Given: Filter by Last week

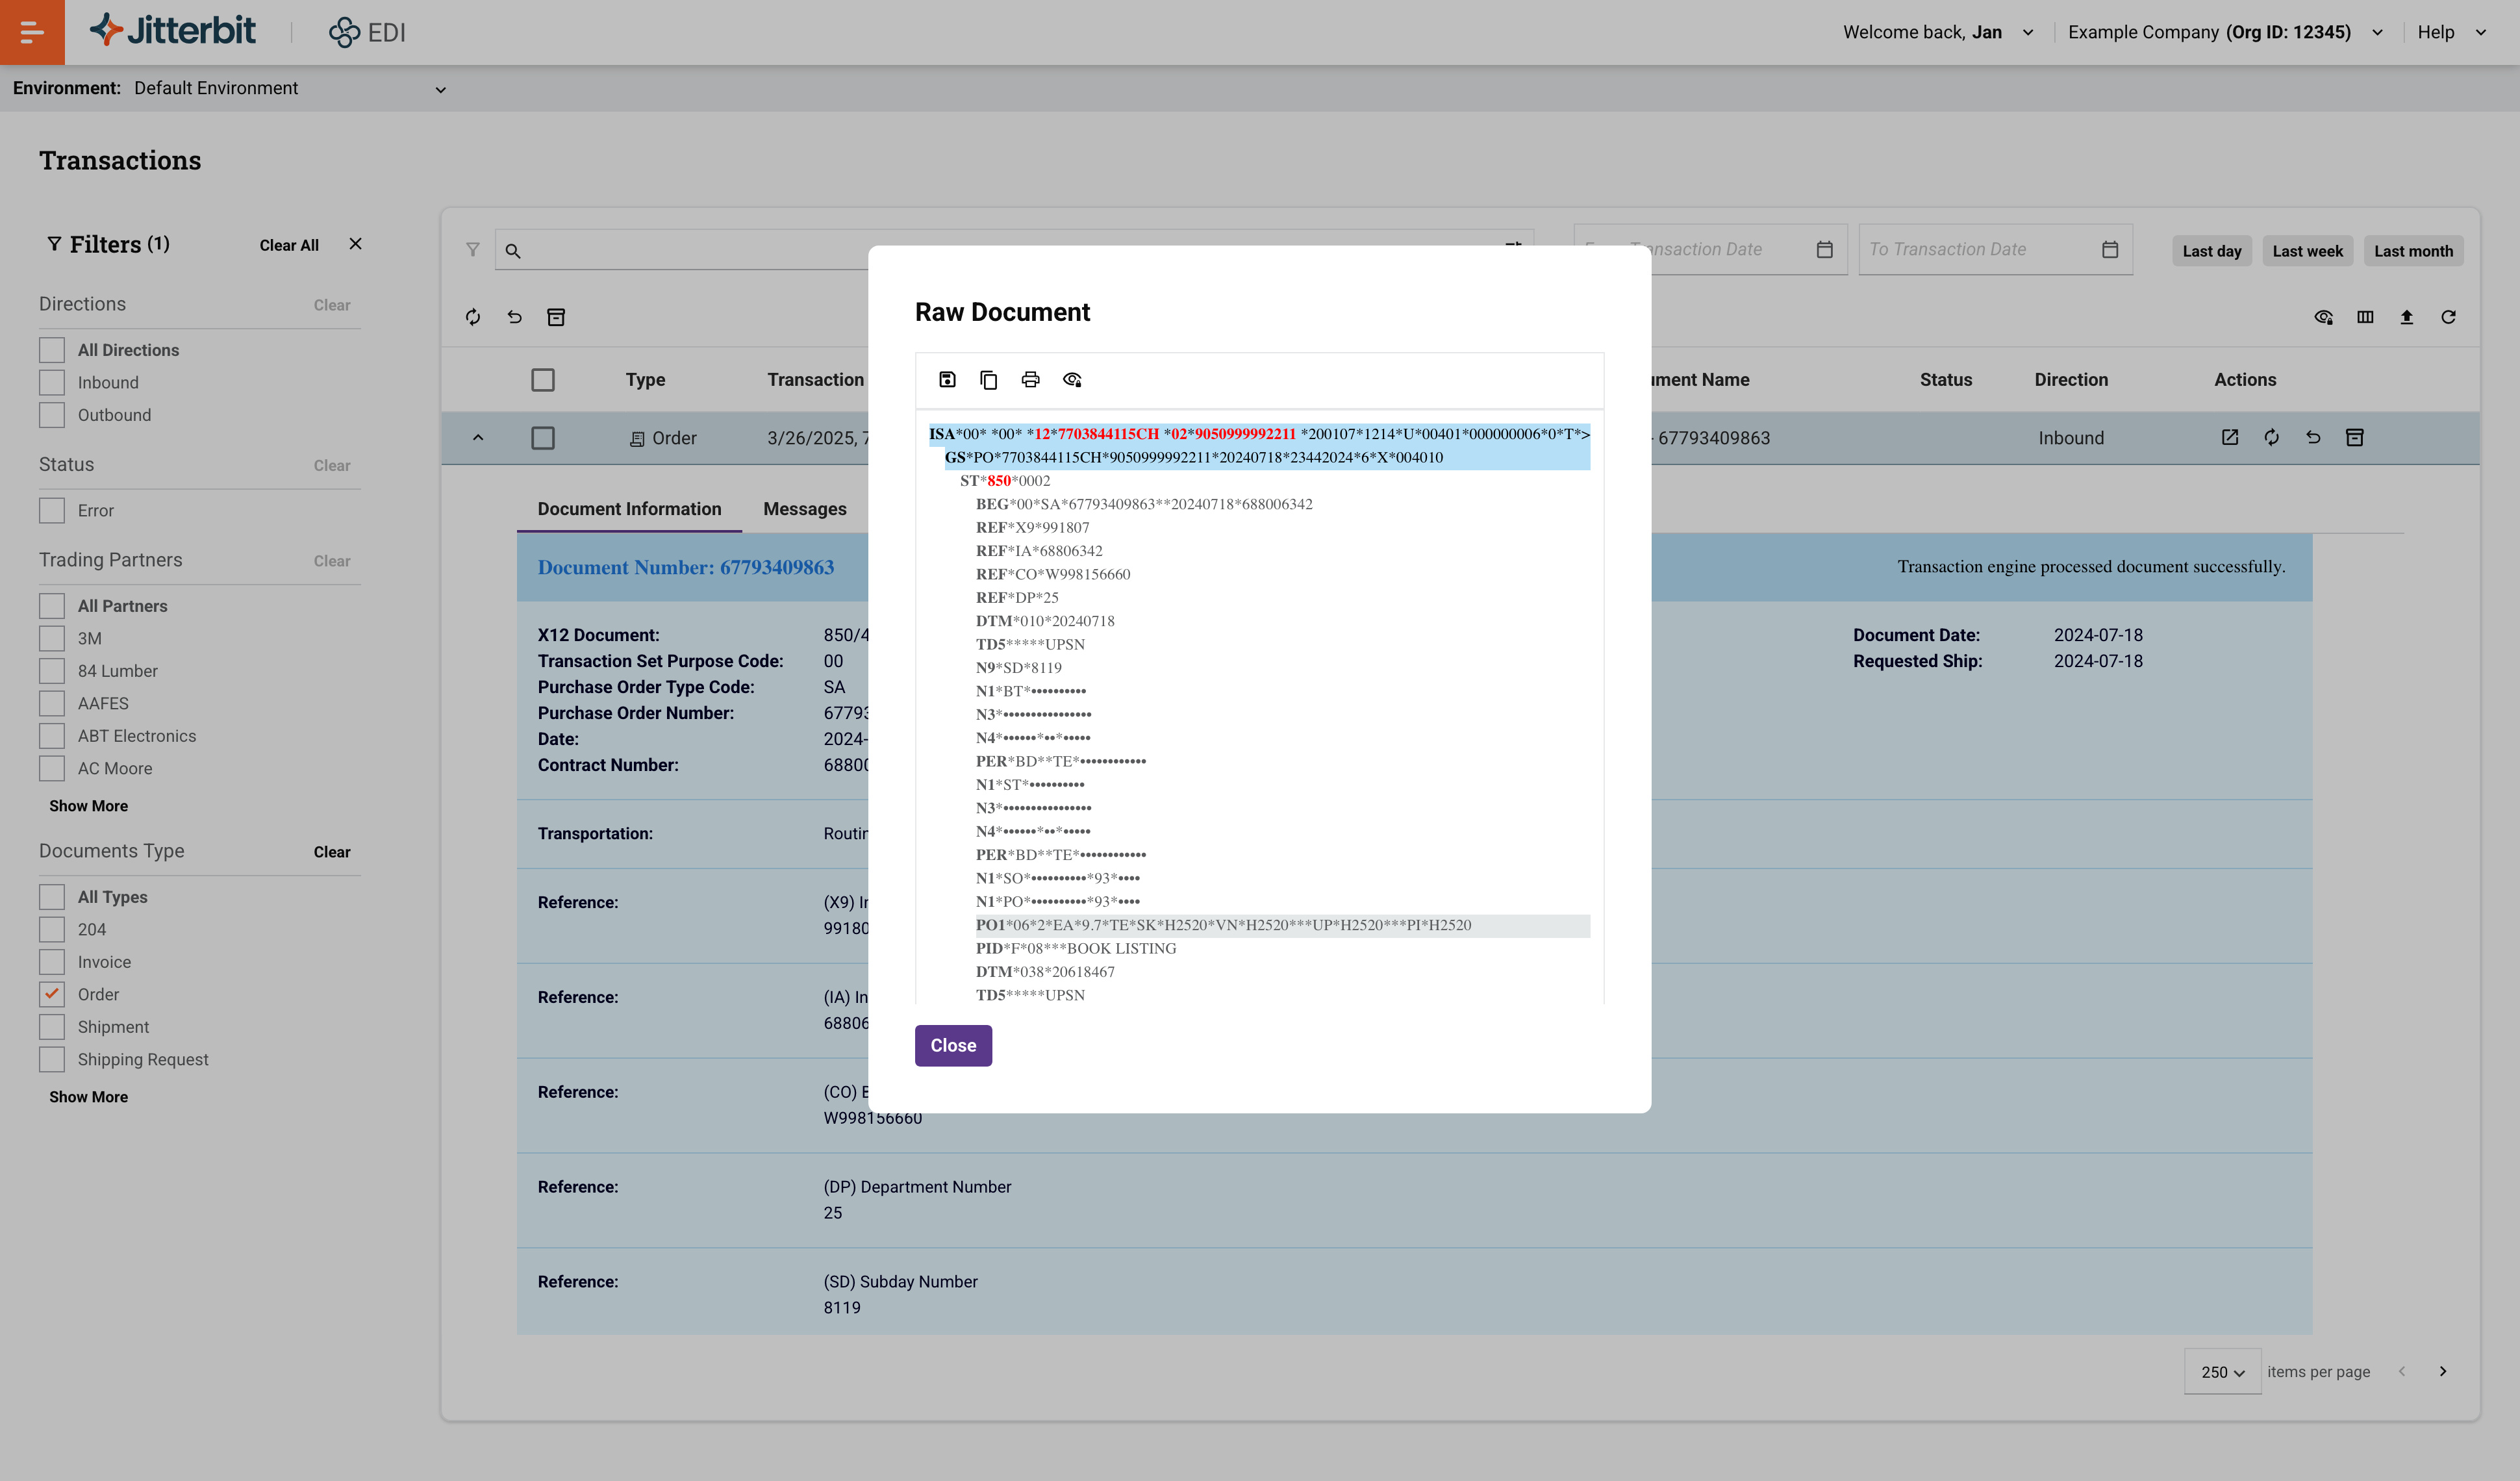Looking at the screenshot, I should (2307, 251).
